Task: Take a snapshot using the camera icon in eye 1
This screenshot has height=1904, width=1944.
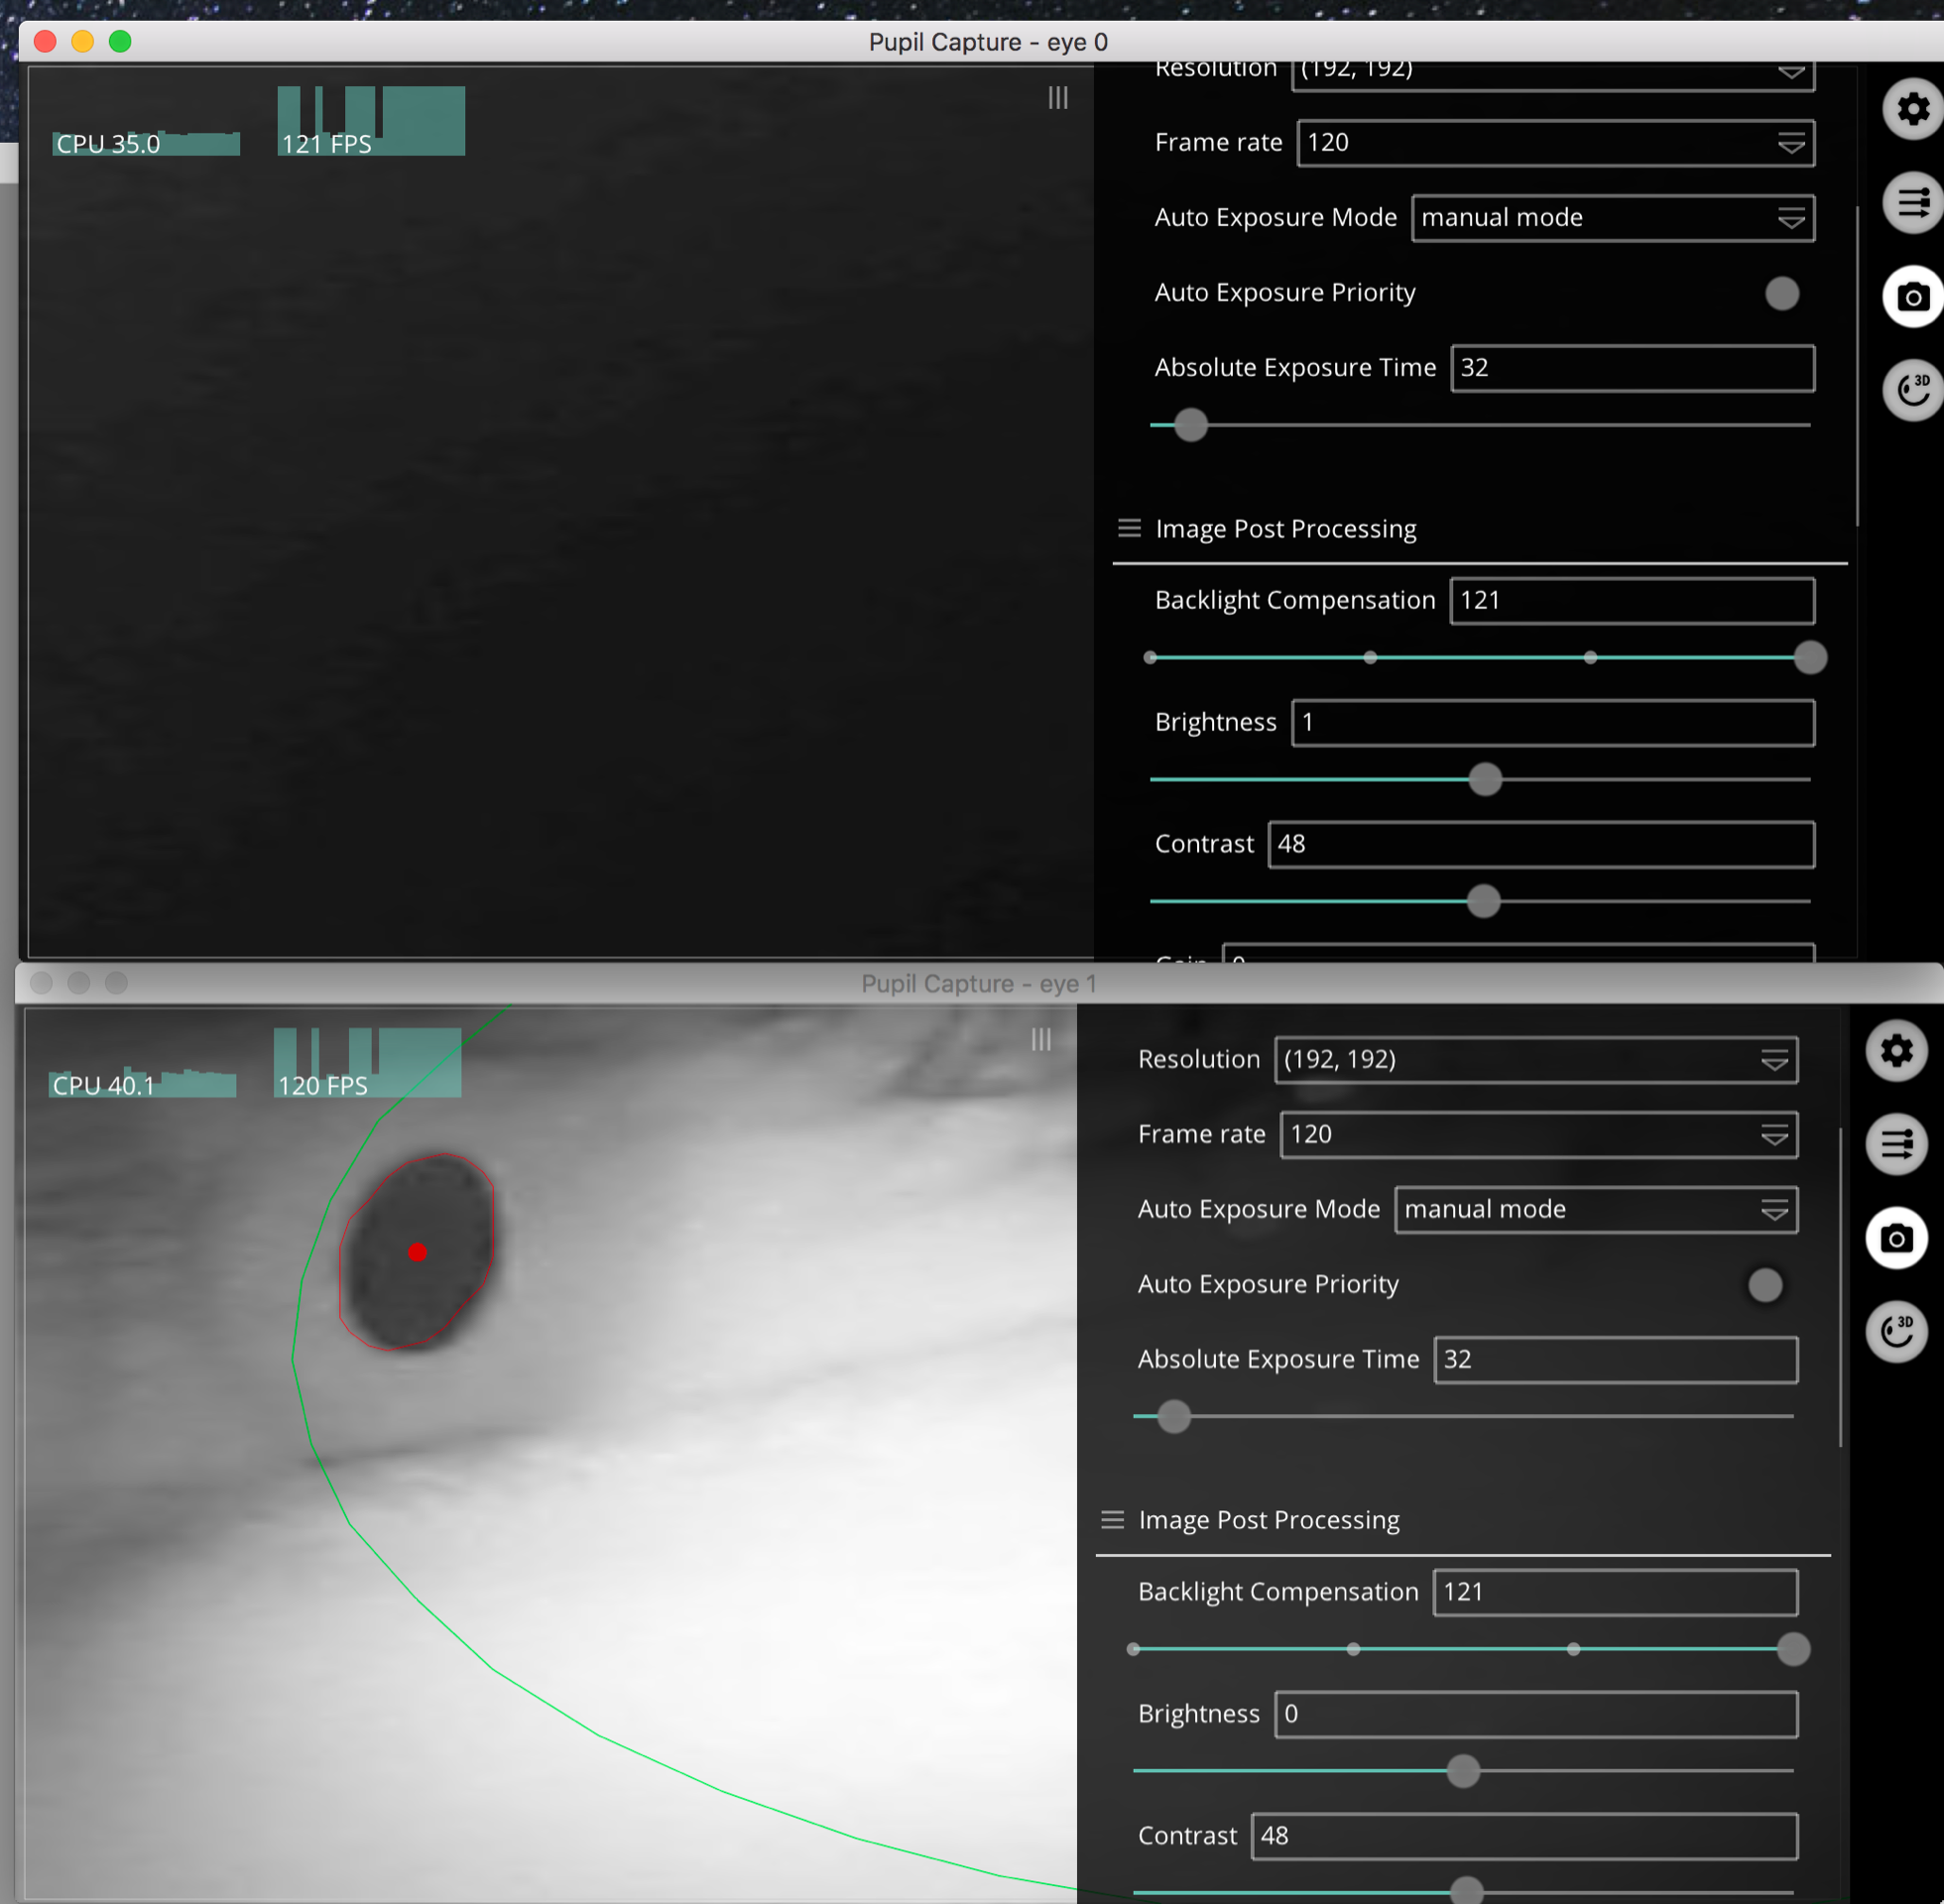Action: click(1897, 1237)
